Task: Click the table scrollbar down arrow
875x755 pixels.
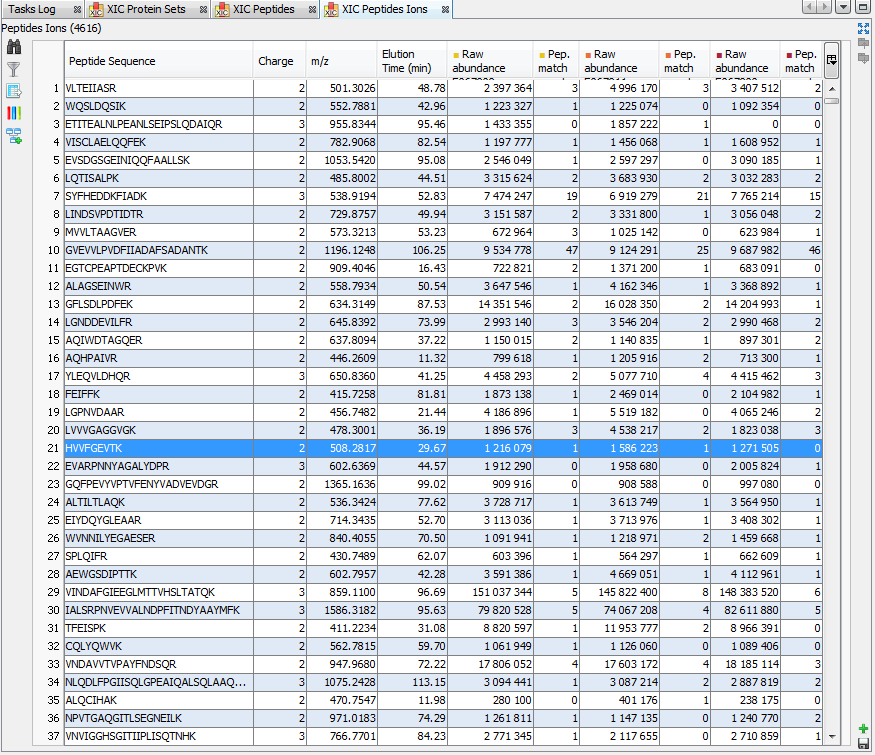Action: (831, 736)
